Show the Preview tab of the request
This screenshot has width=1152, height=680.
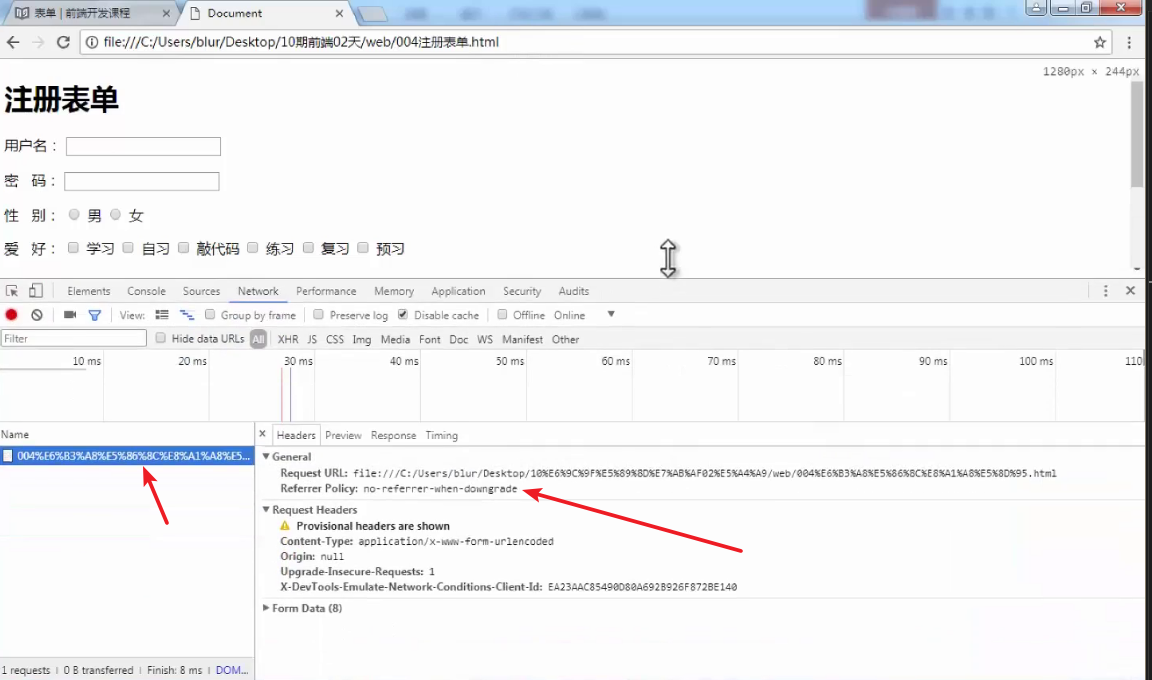tap(343, 435)
